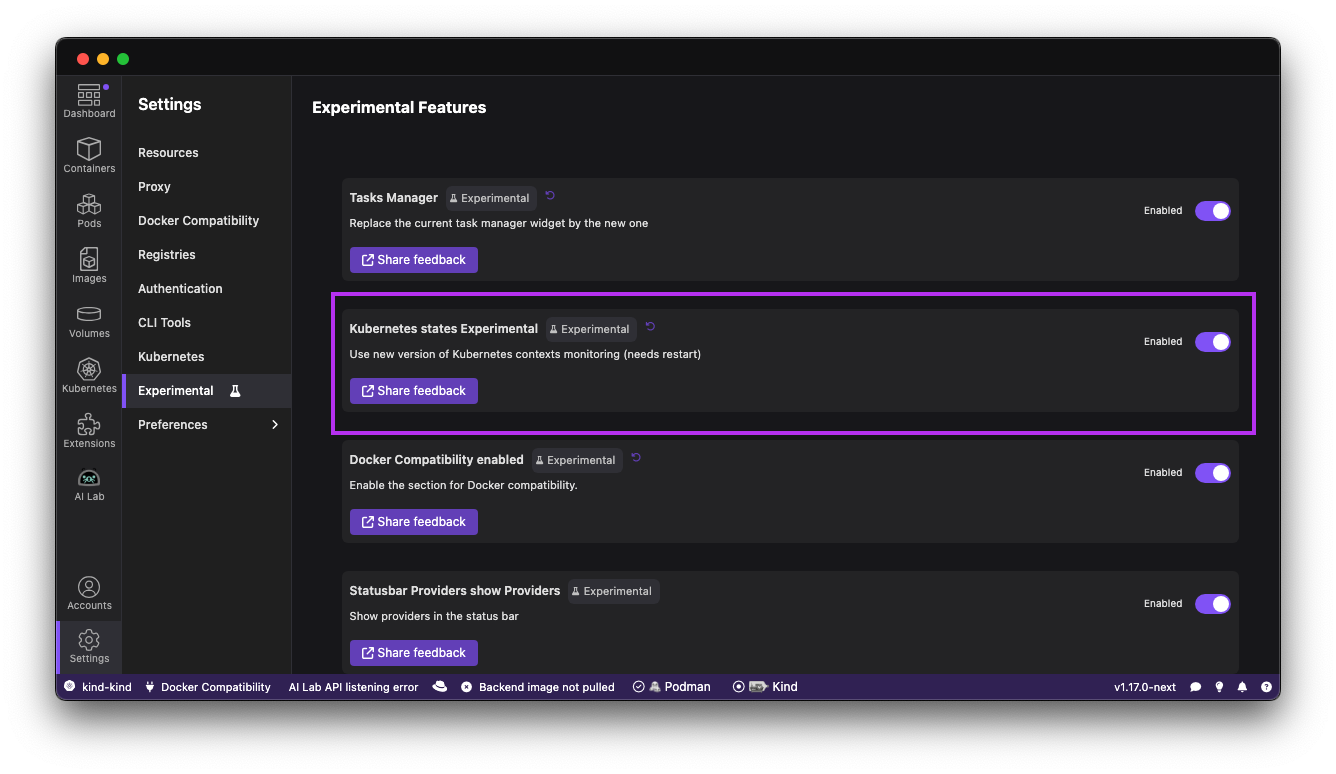Show the Images list
Viewport: 1336px width, 774px height.
(x=89, y=265)
